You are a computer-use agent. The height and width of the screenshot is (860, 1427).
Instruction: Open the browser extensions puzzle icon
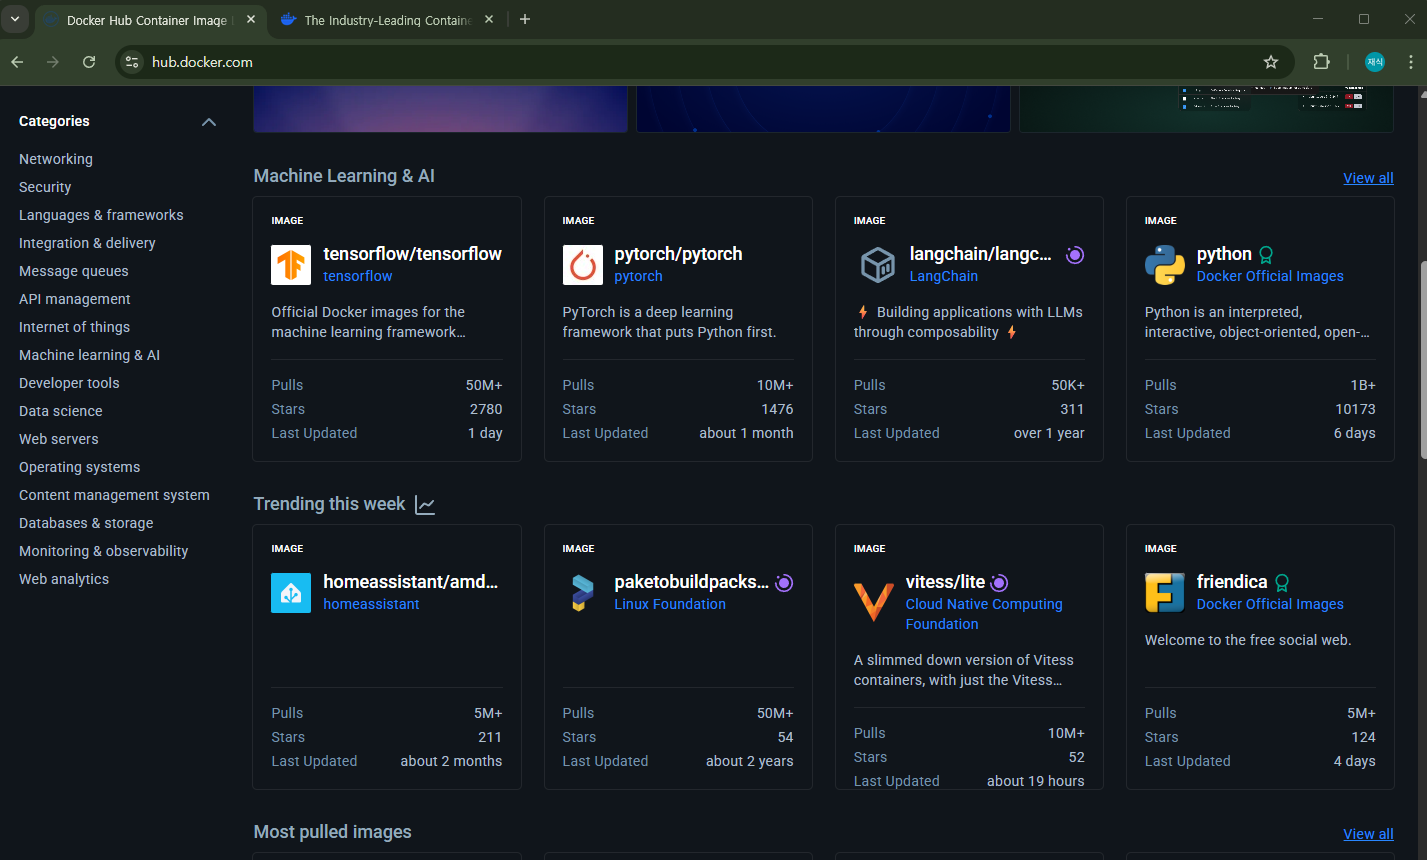(x=1321, y=62)
